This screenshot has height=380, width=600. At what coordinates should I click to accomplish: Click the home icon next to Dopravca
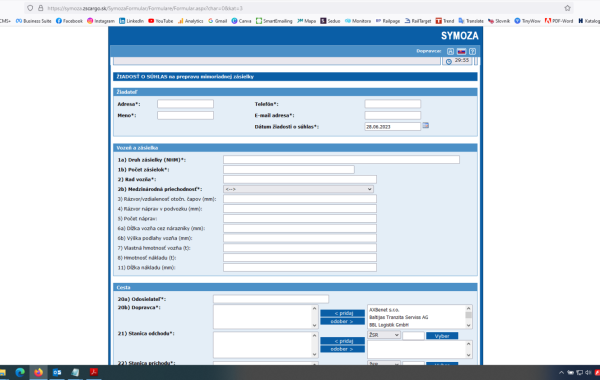click(450, 51)
